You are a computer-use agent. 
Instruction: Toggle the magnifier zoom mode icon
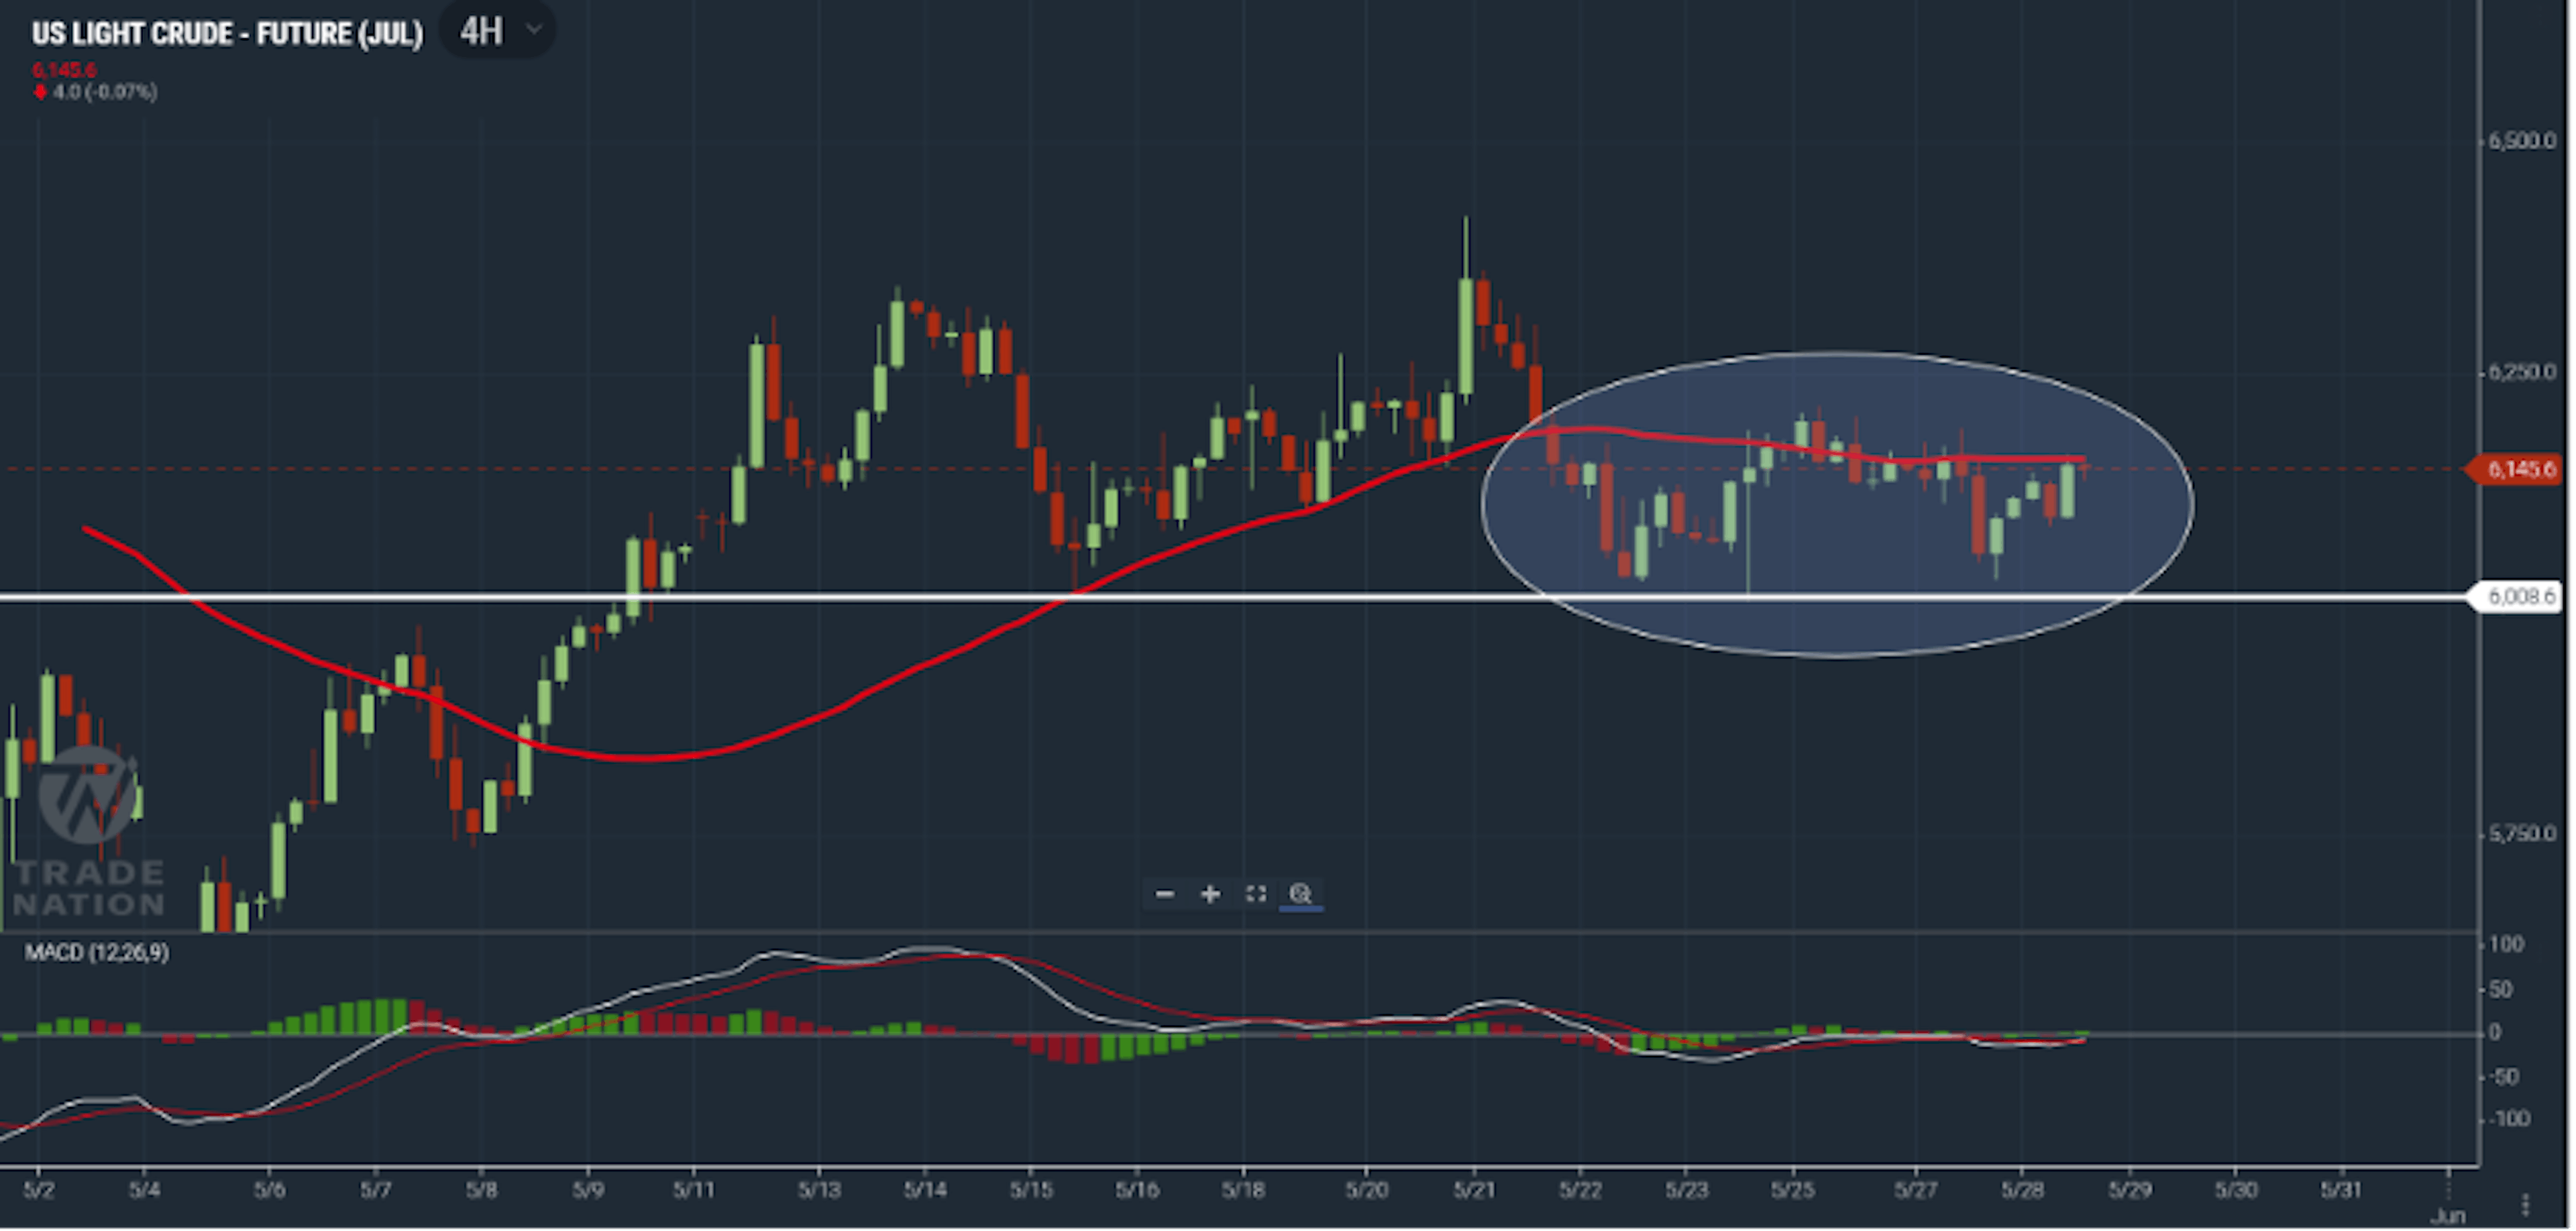click(1300, 894)
